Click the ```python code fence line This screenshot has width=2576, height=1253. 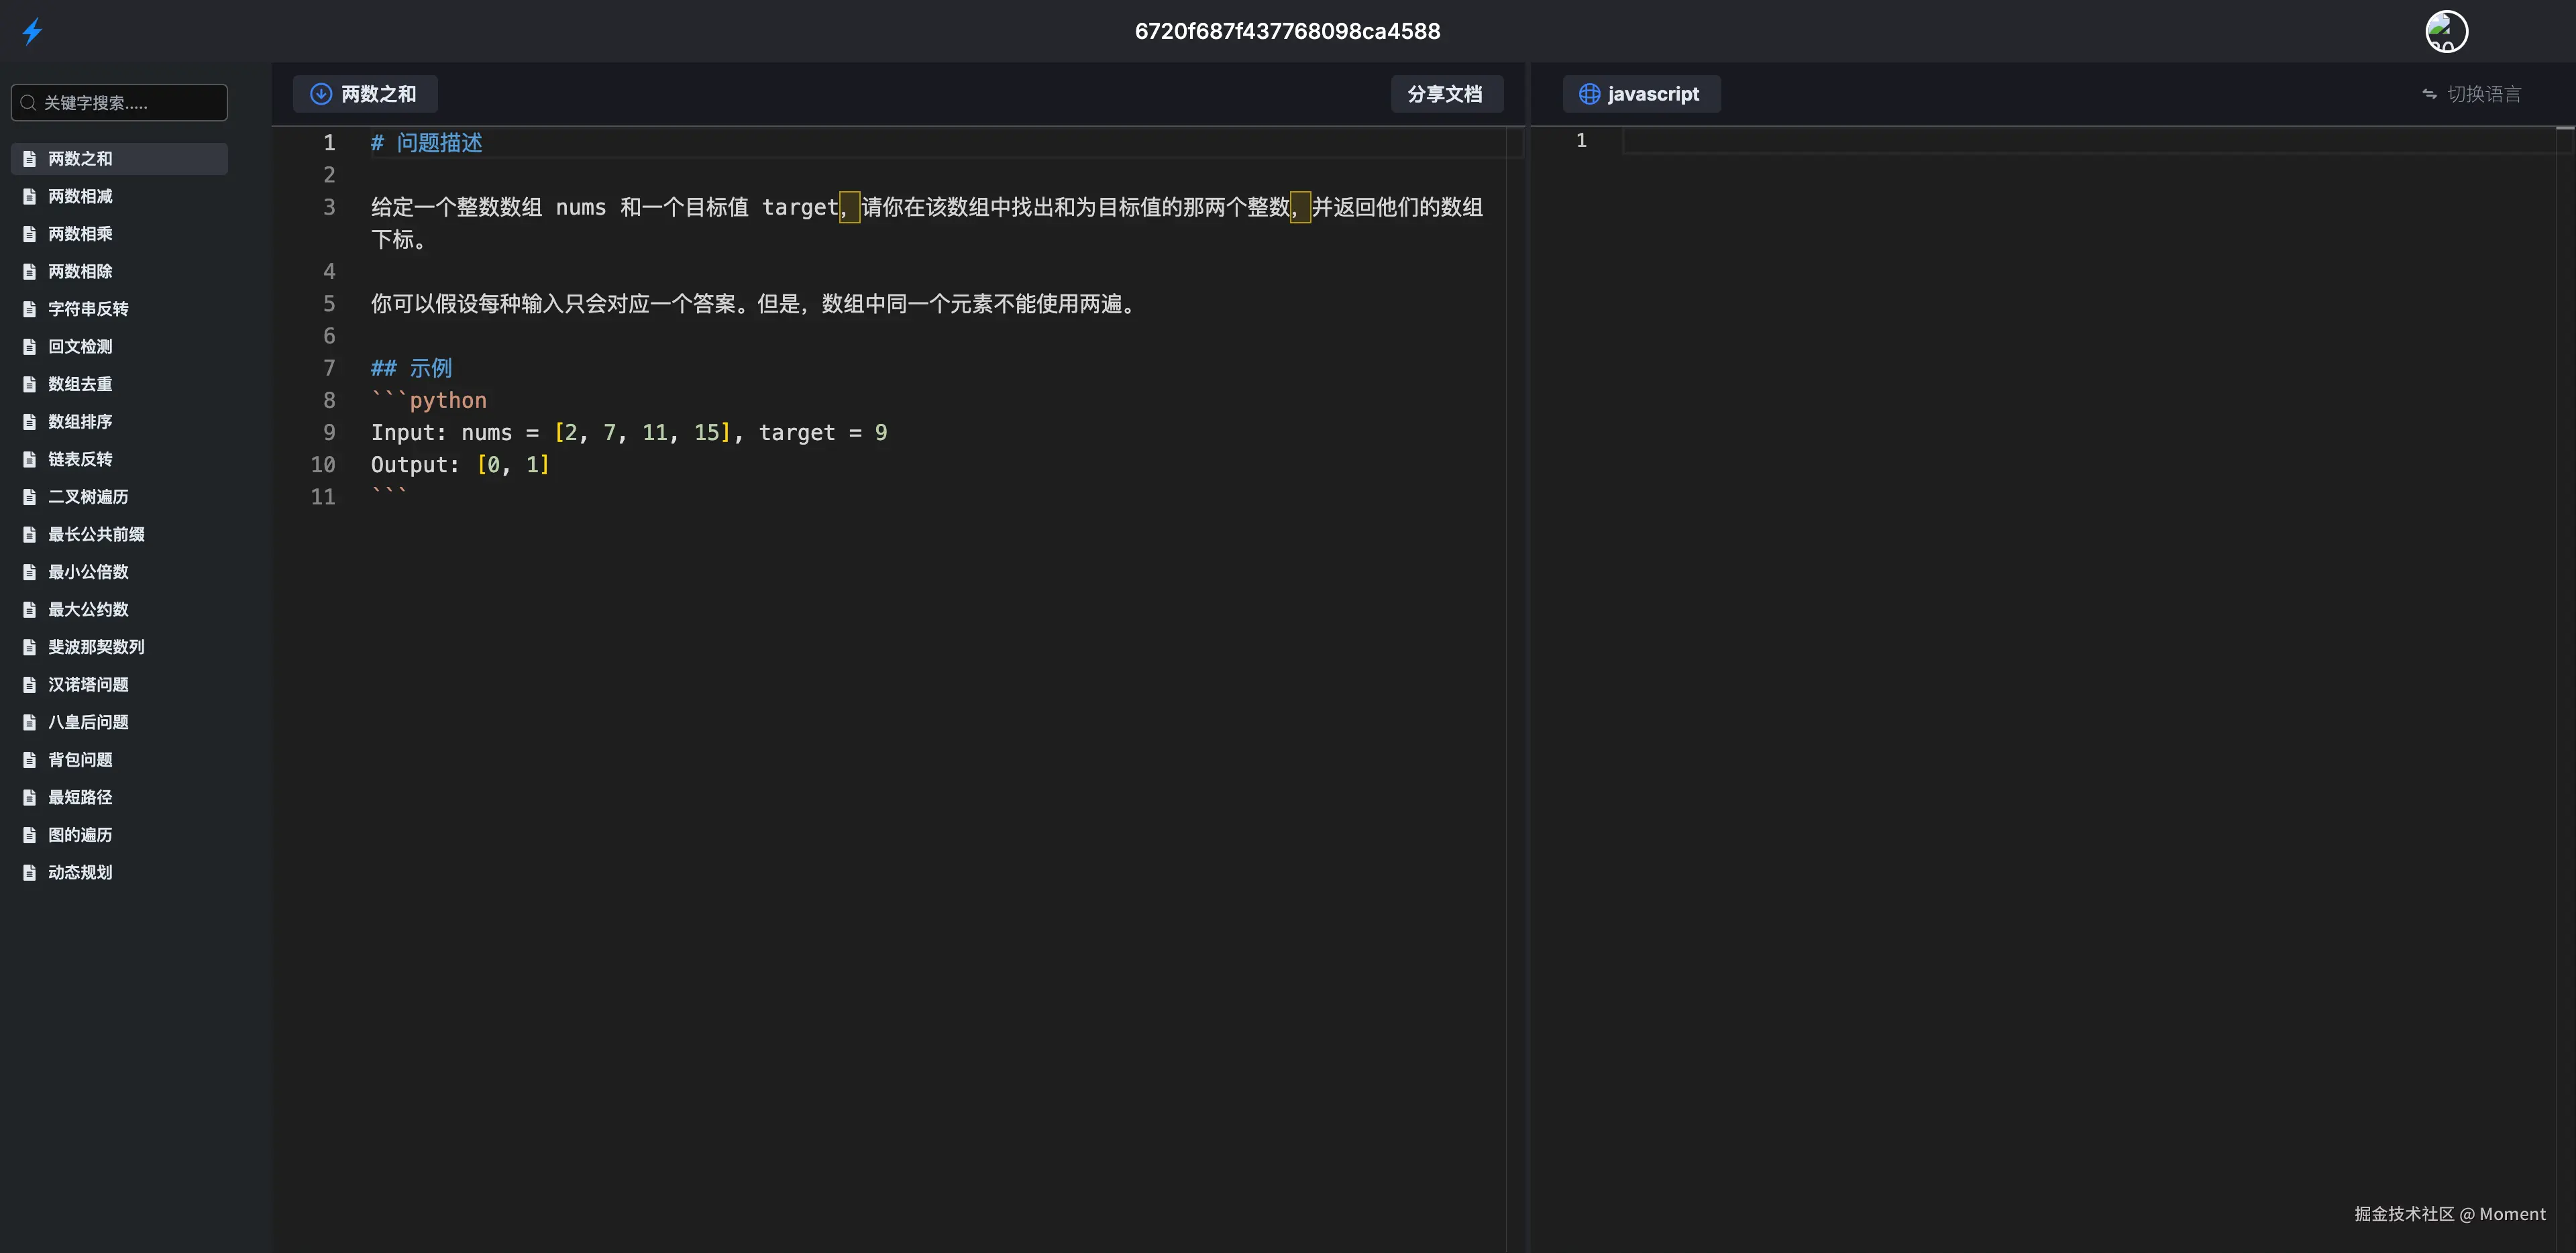click(x=429, y=401)
